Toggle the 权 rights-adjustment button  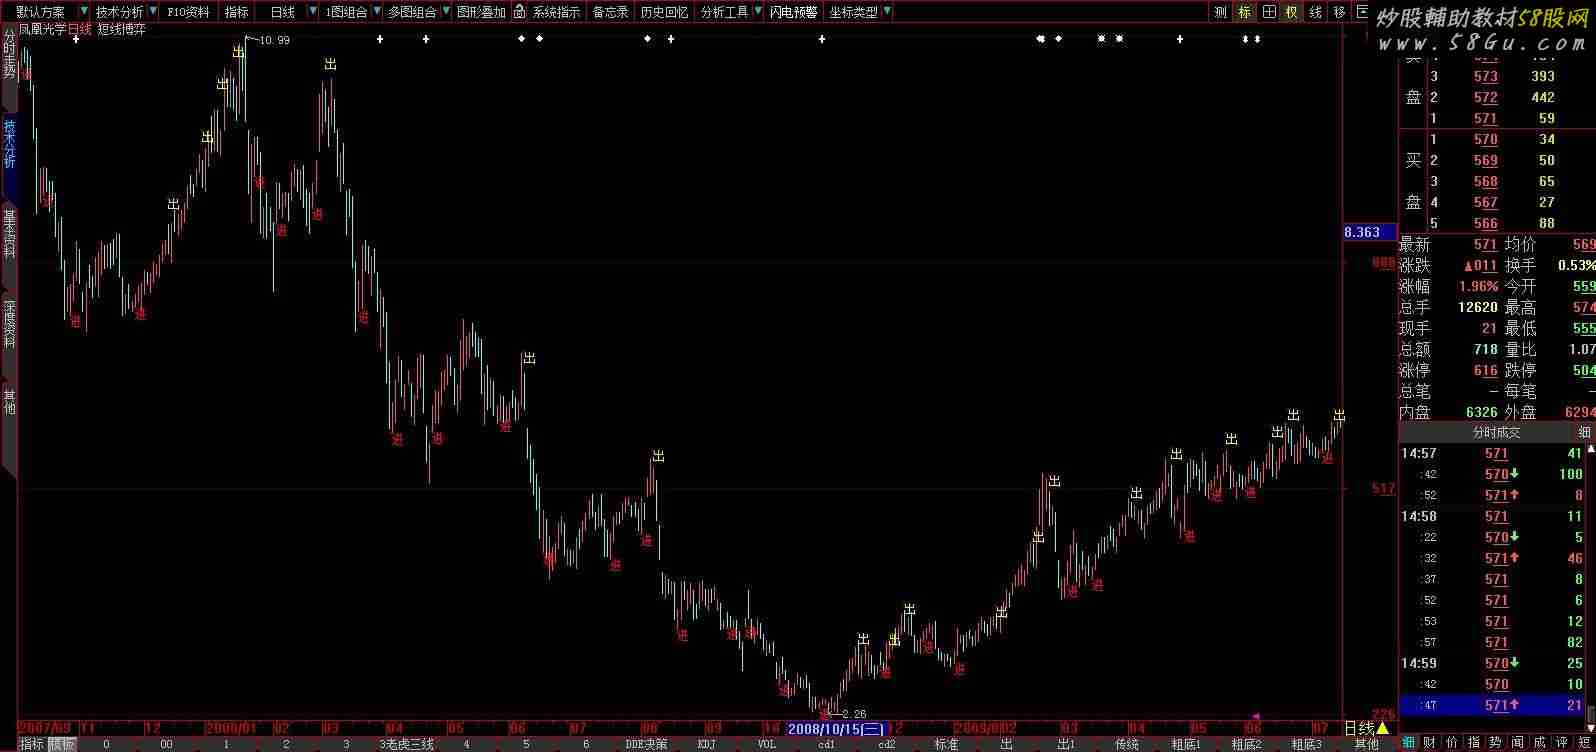[1292, 12]
